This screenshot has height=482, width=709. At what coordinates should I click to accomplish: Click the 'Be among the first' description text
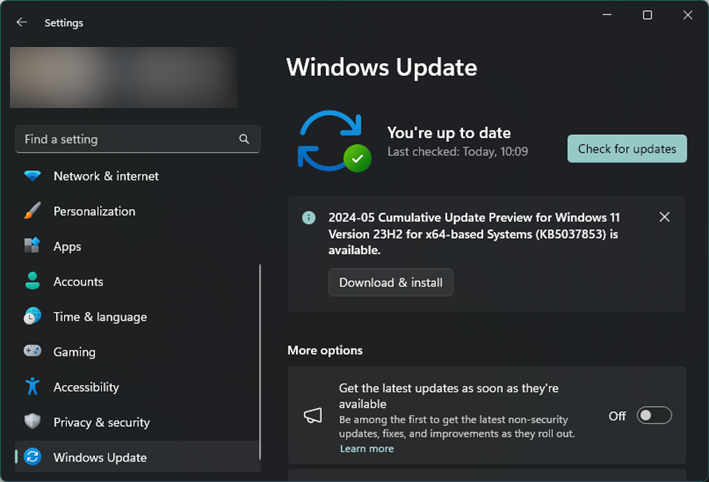tap(457, 426)
